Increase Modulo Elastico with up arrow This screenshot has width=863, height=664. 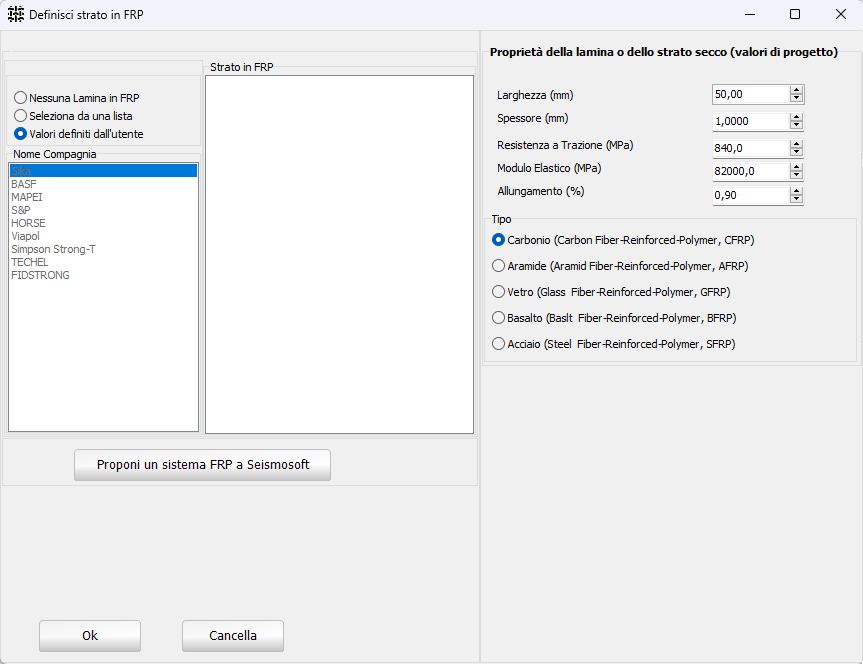click(x=796, y=167)
